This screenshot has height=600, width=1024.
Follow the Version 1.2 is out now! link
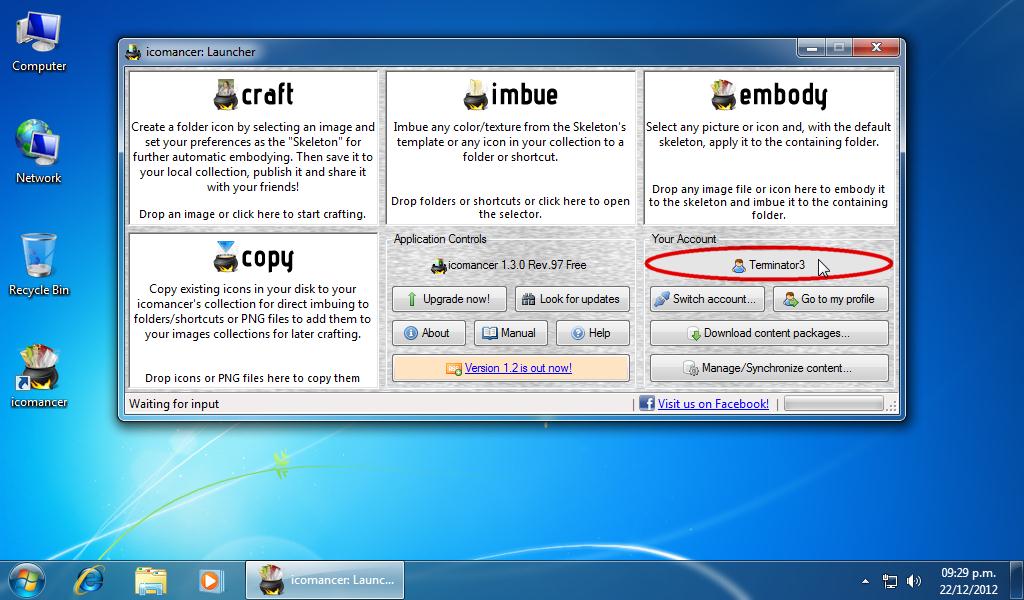tap(518, 368)
